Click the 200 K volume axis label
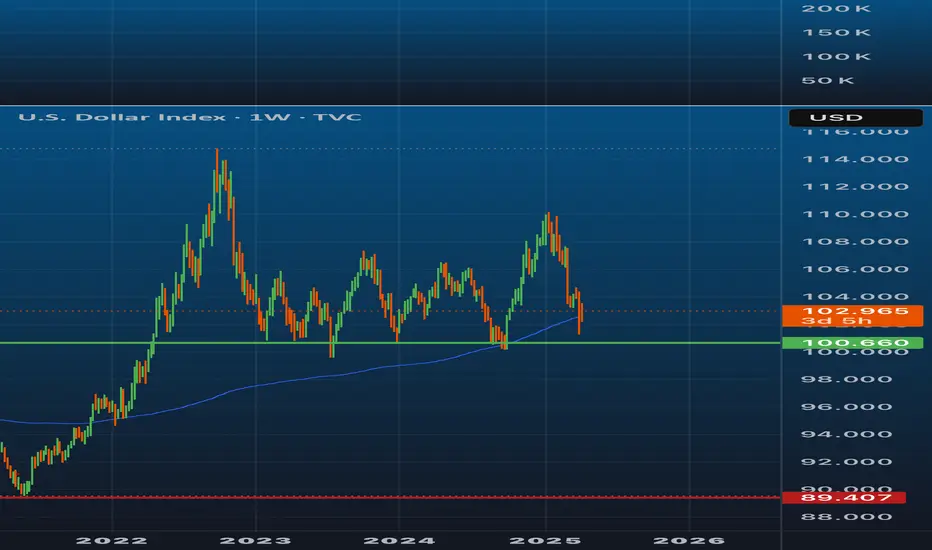932x550 pixels. click(836, 8)
